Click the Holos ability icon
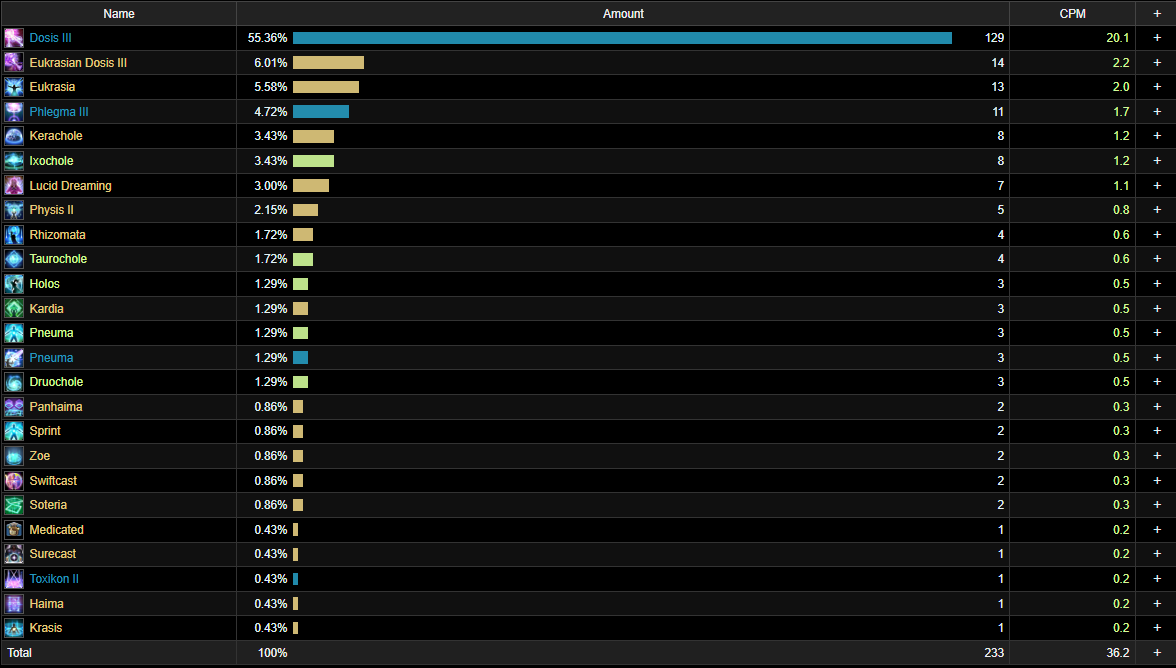This screenshot has height=668, width=1176. tap(14, 283)
